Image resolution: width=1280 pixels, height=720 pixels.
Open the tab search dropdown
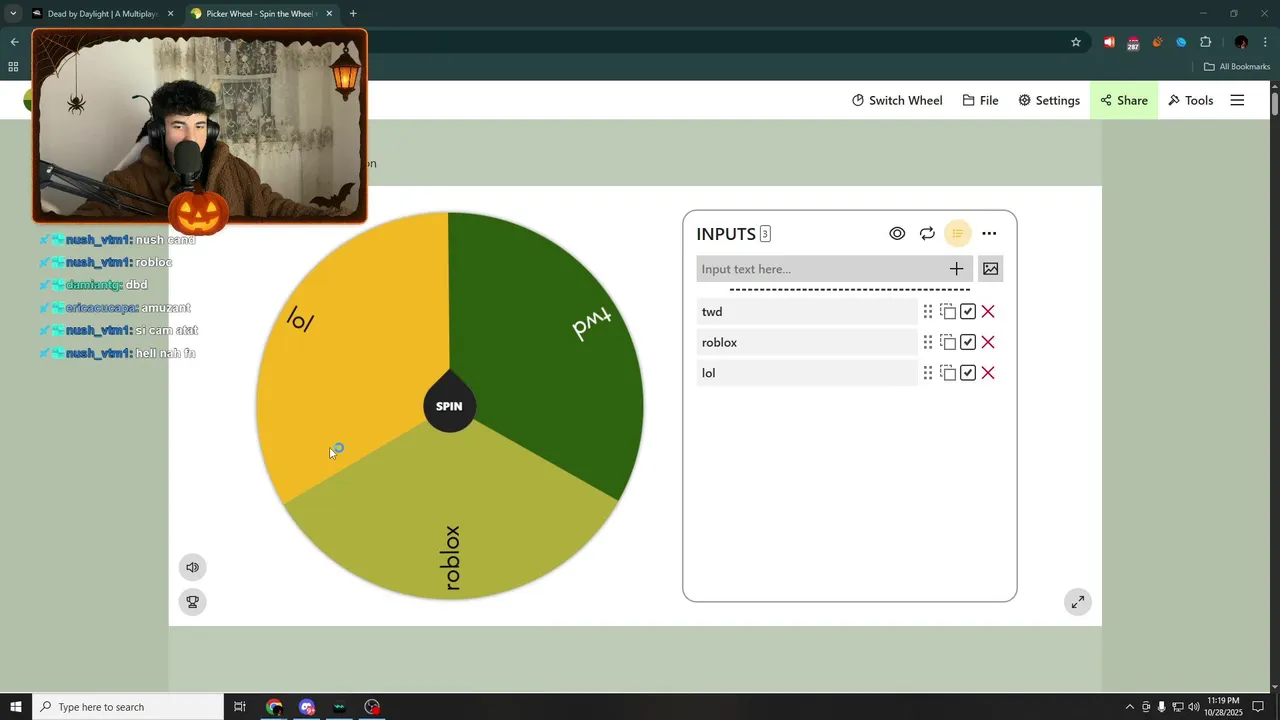coord(13,14)
